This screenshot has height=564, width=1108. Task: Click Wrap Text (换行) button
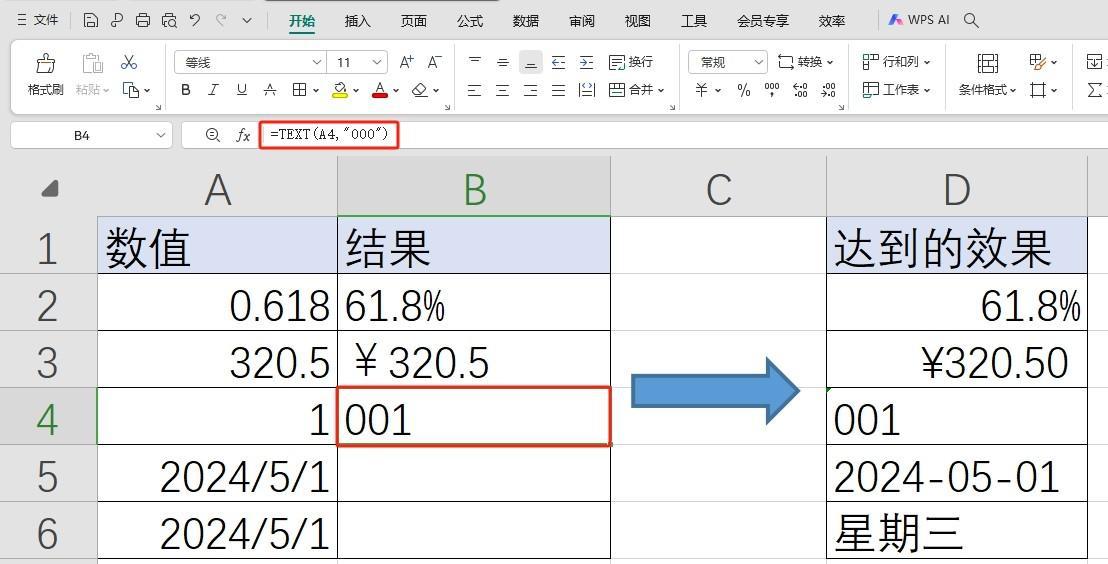point(631,62)
